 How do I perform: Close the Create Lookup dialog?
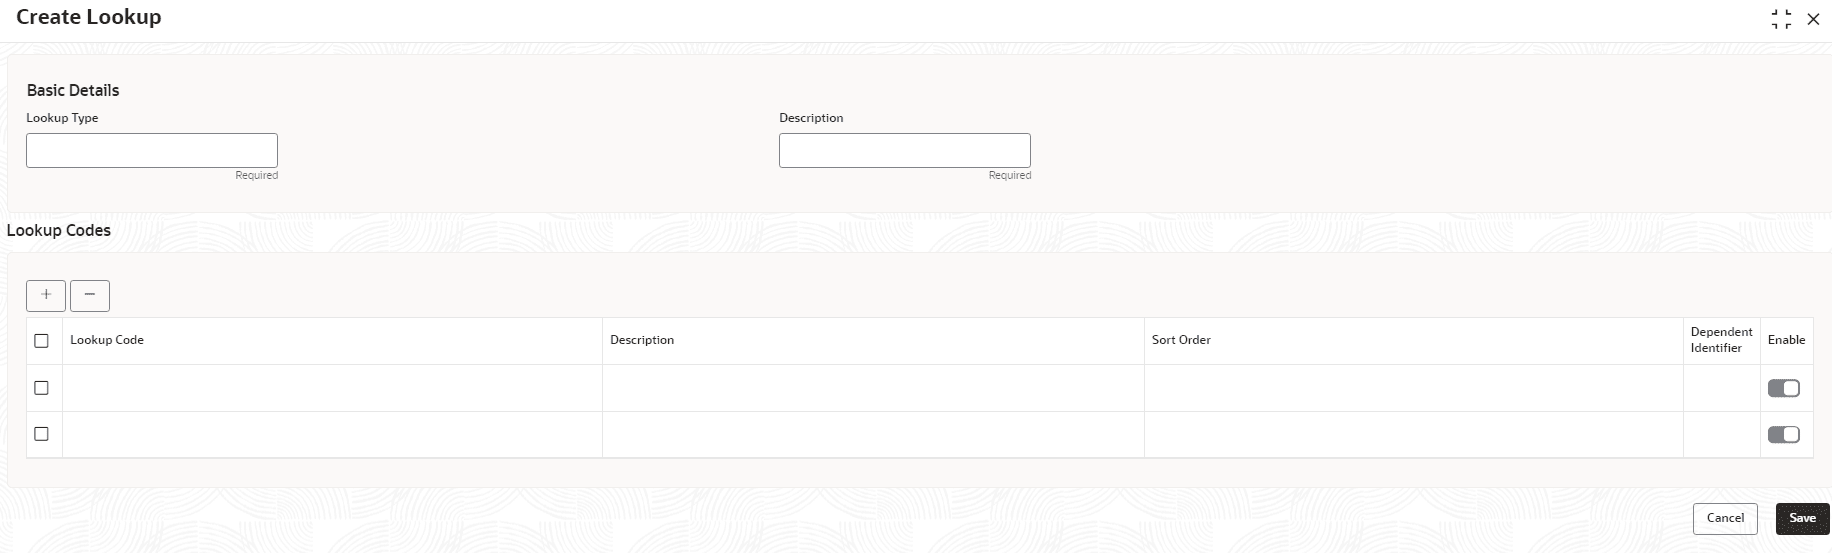pos(1813,19)
